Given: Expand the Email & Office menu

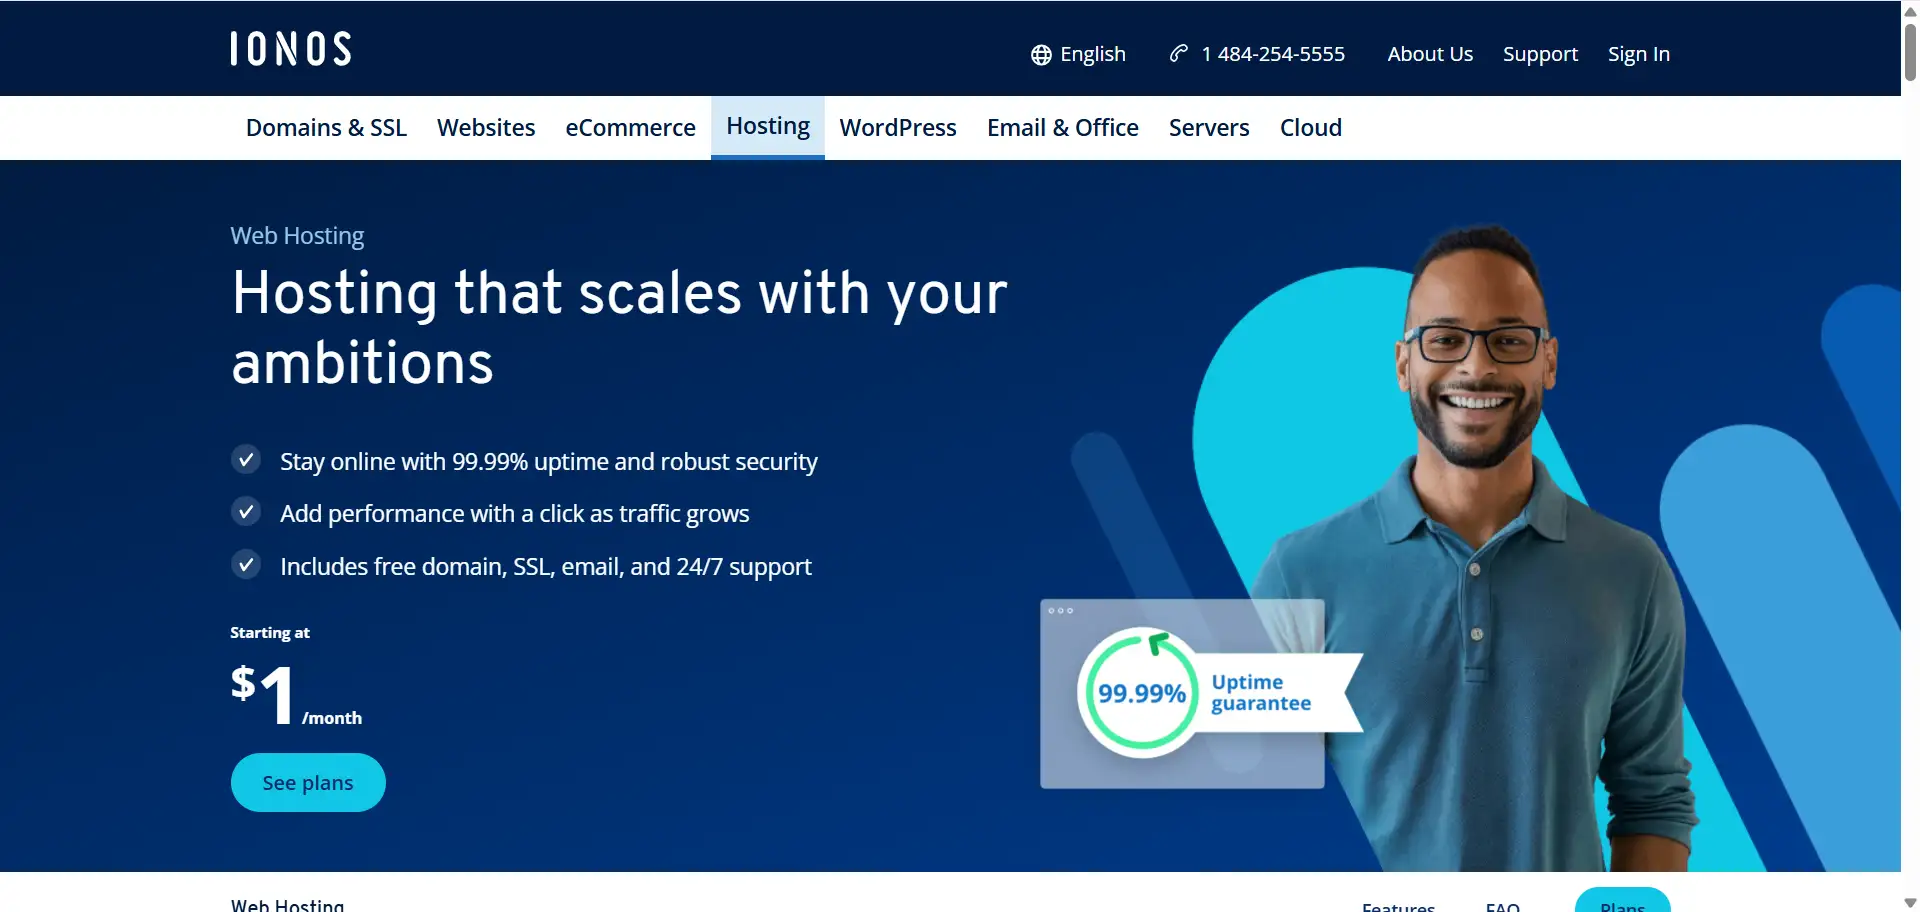Looking at the screenshot, I should [x=1062, y=128].
